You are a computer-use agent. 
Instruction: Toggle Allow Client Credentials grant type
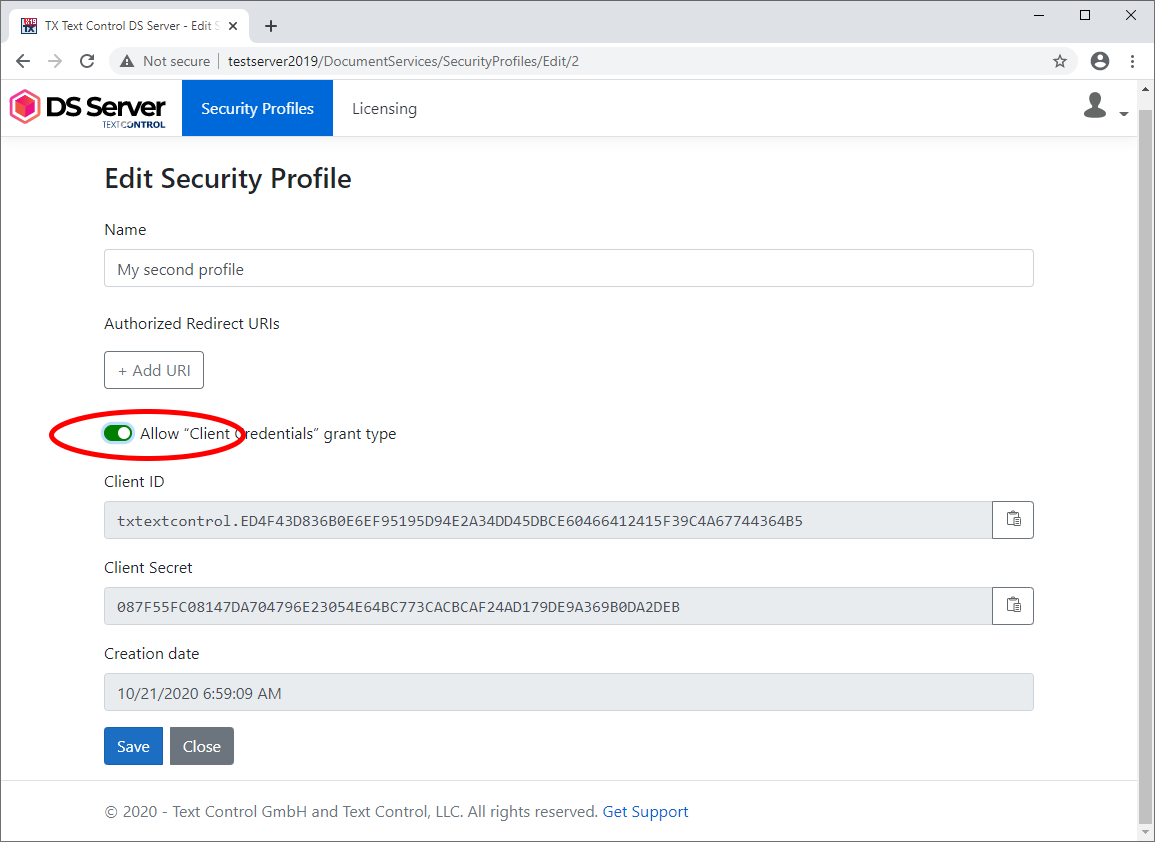(x=117, y=433)
